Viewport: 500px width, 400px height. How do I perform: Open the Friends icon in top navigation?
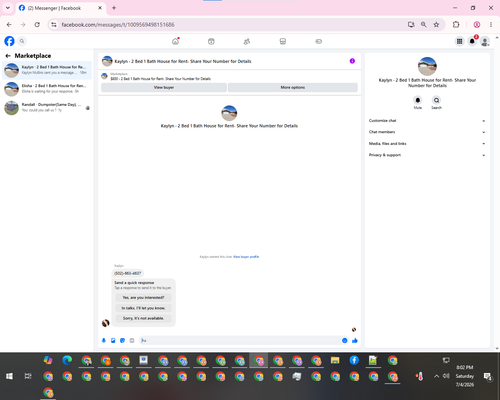[x=247, y=41]
